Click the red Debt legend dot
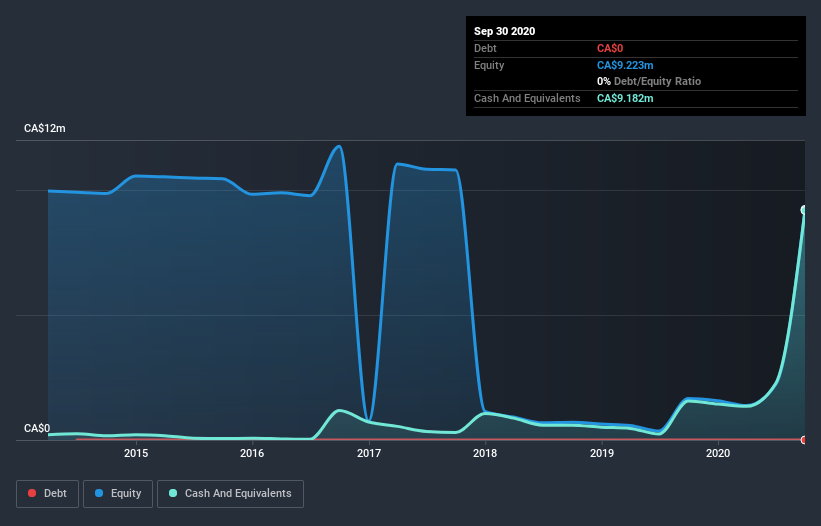The image size is (821, 526). 32,493
